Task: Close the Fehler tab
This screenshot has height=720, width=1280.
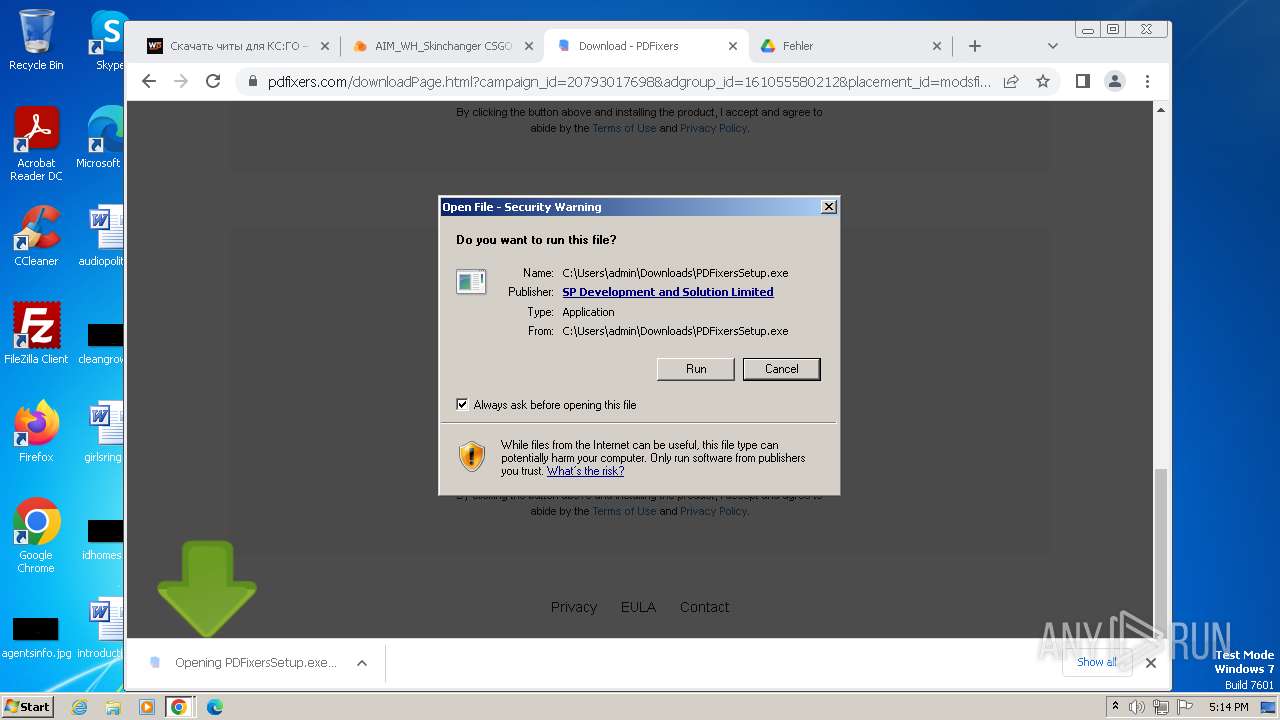Action: [x=937, y=46]
